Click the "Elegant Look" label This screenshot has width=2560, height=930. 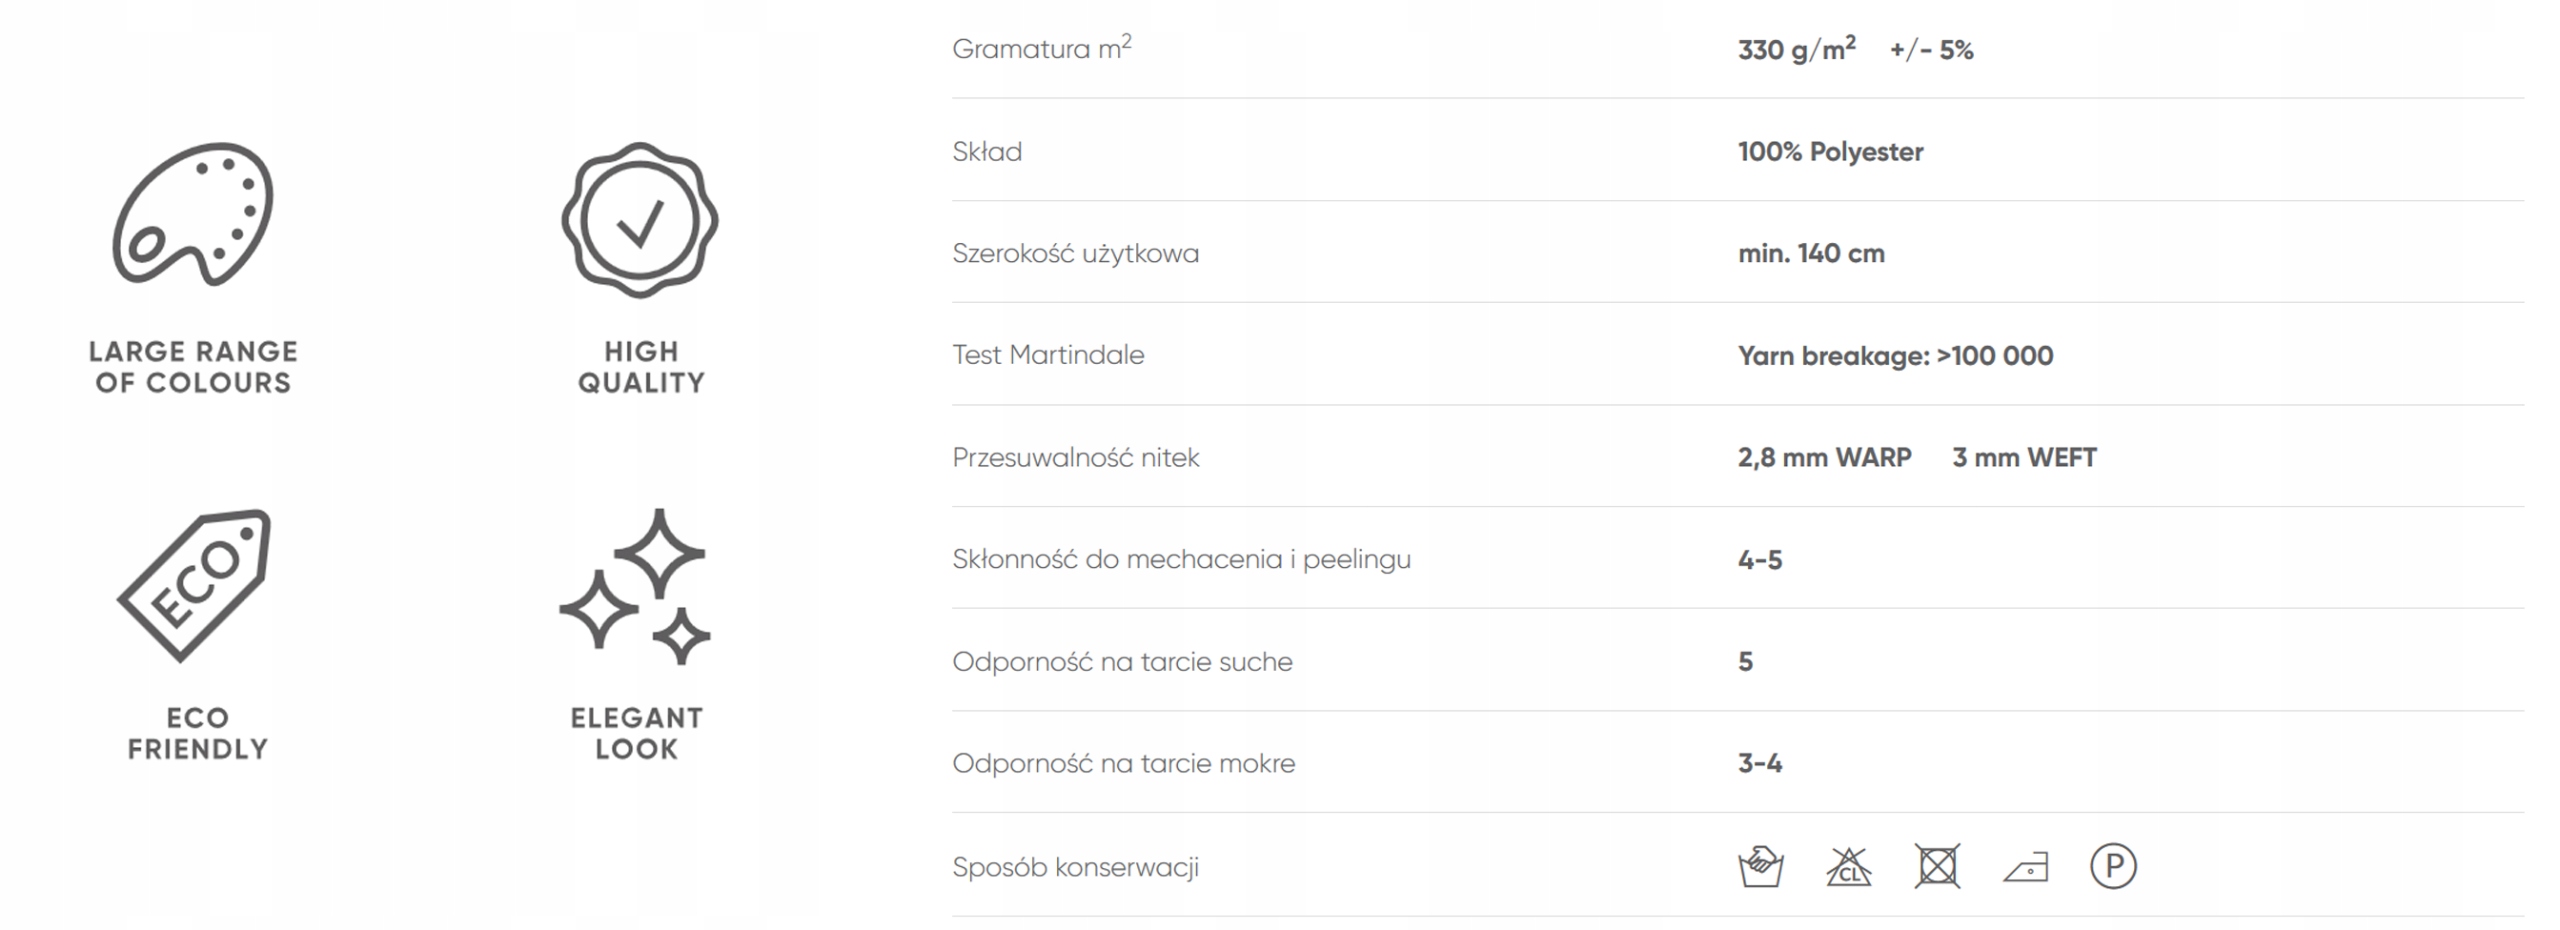pos(637,733)
